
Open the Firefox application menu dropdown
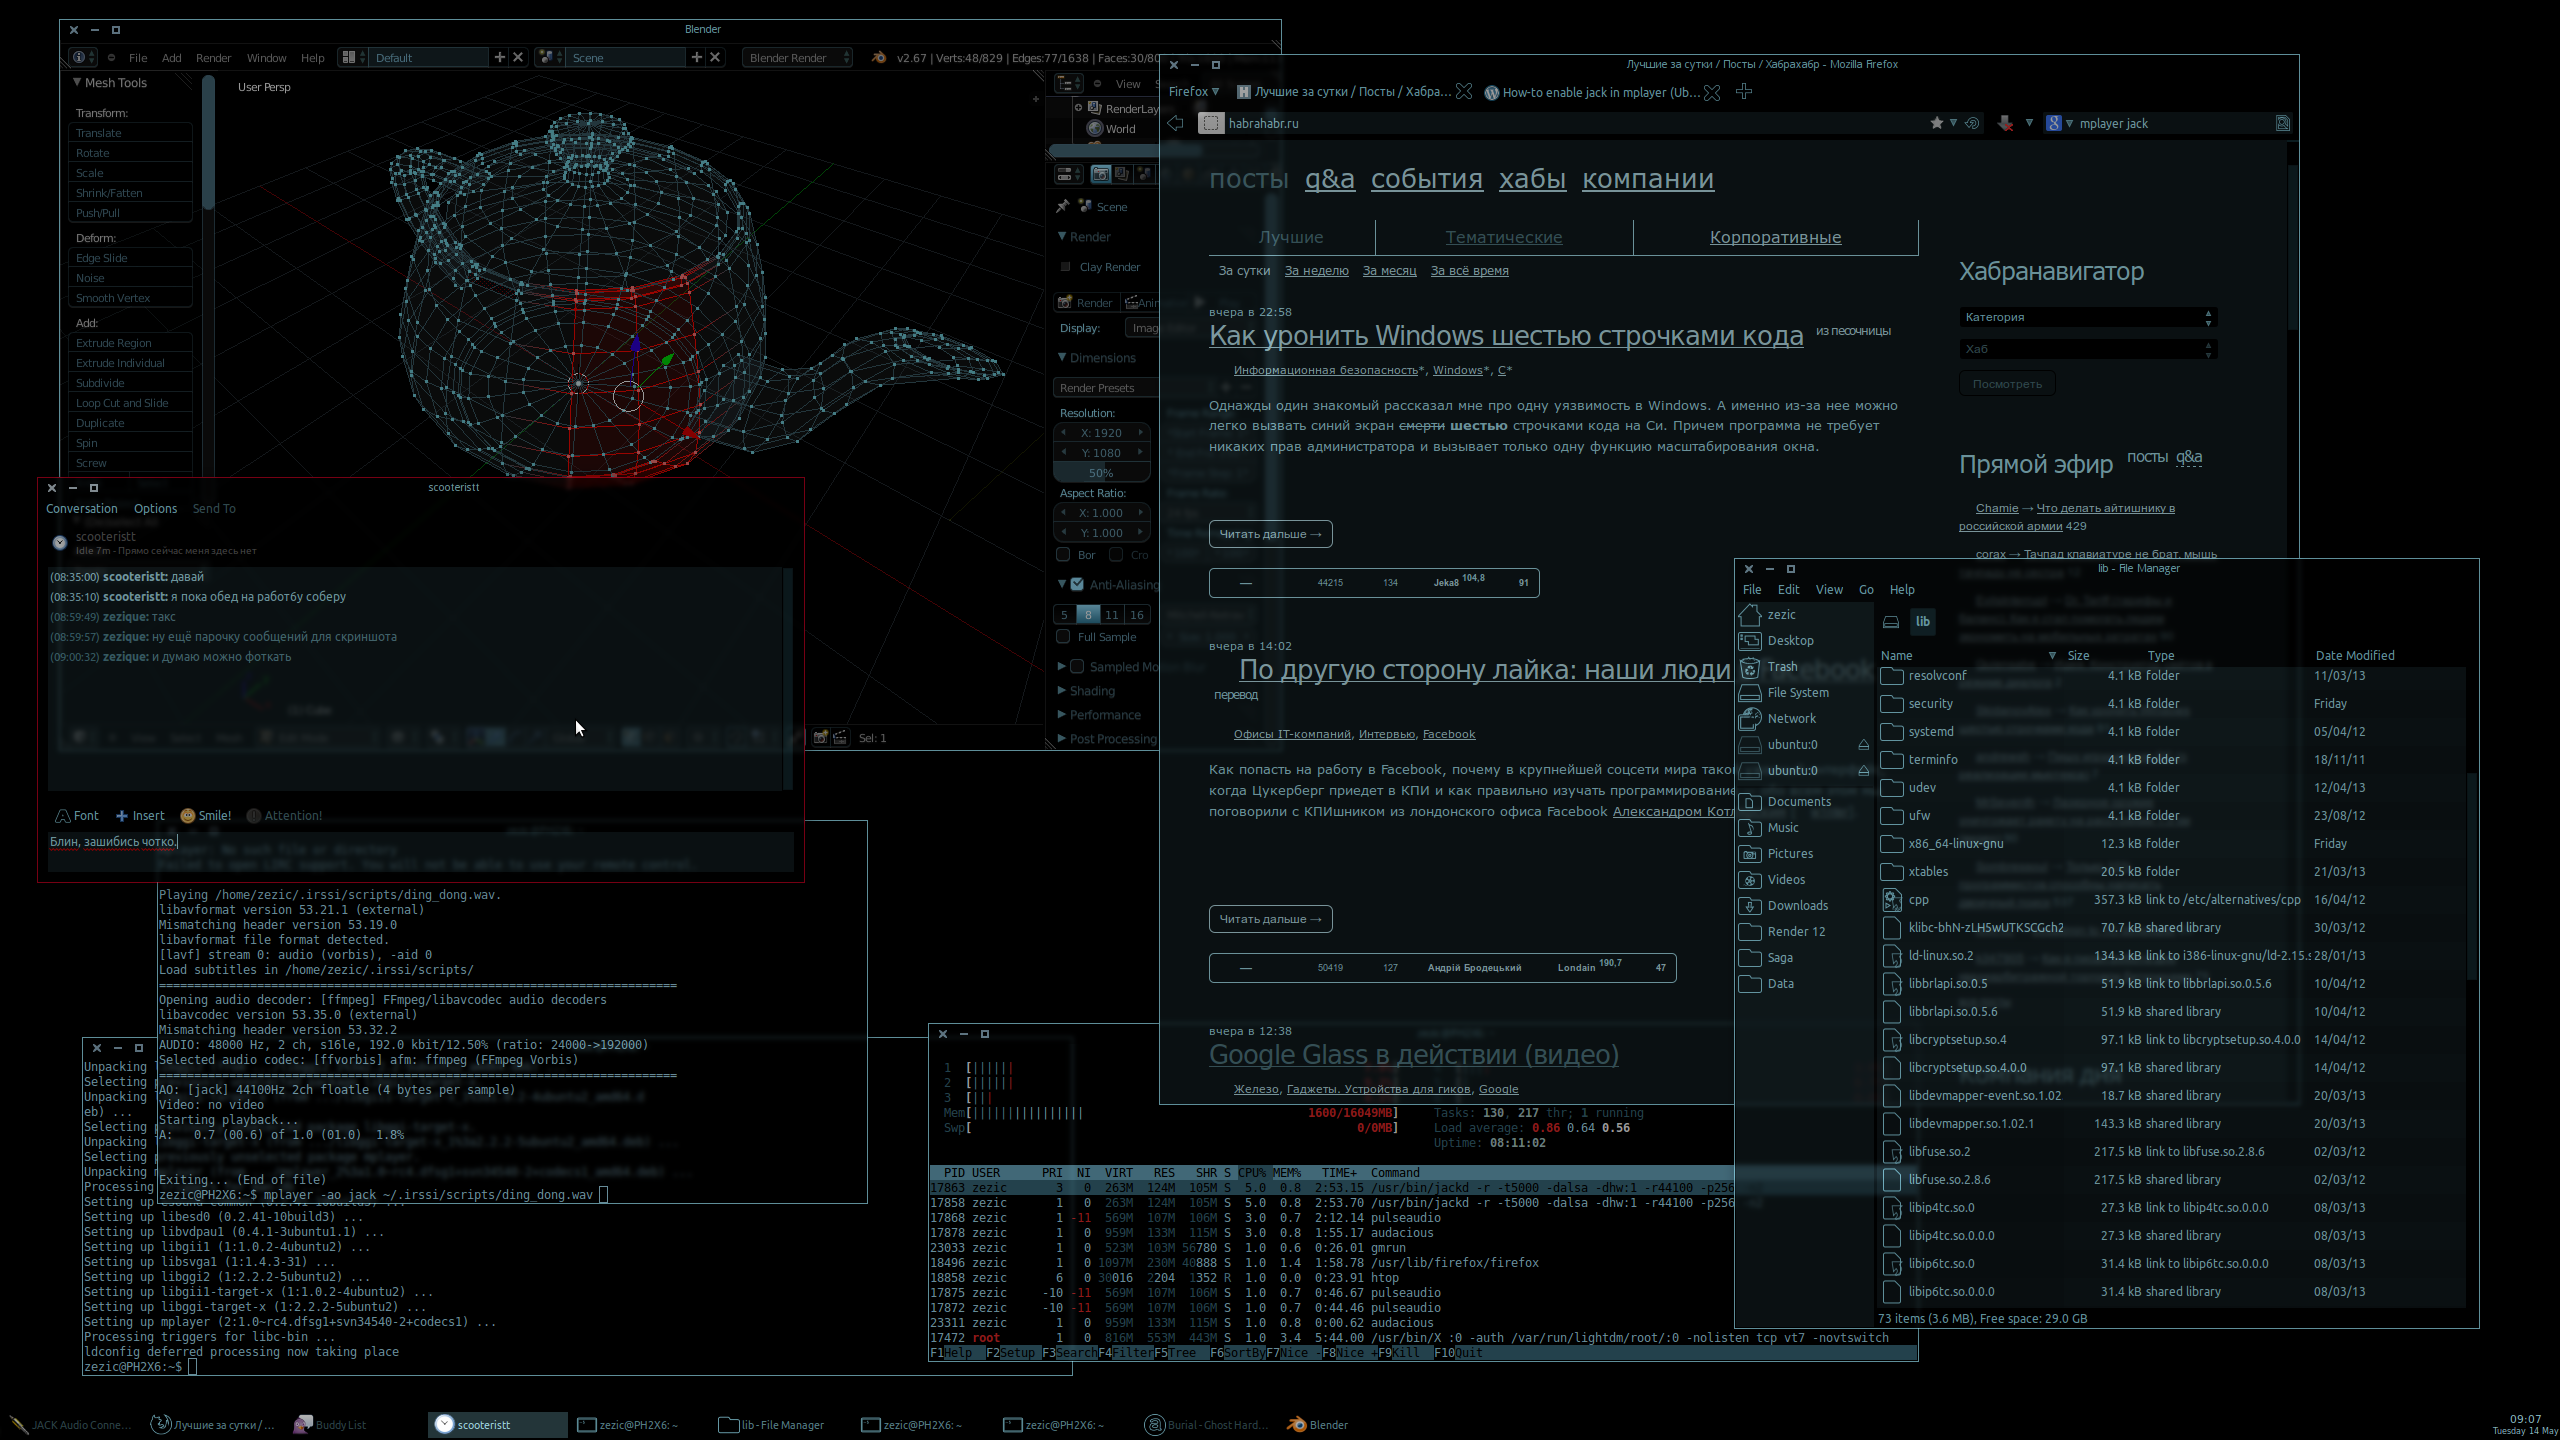tap(1193, 92)
